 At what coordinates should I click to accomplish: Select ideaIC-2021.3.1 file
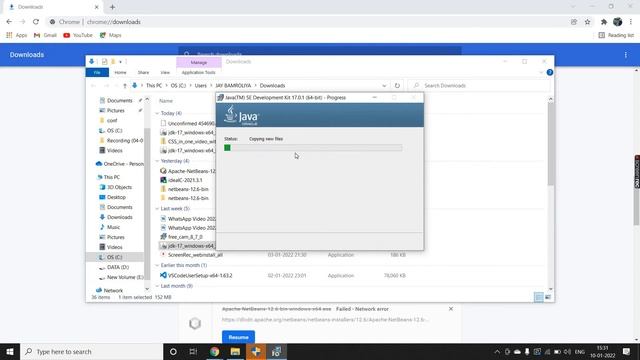tap(181, 180)
